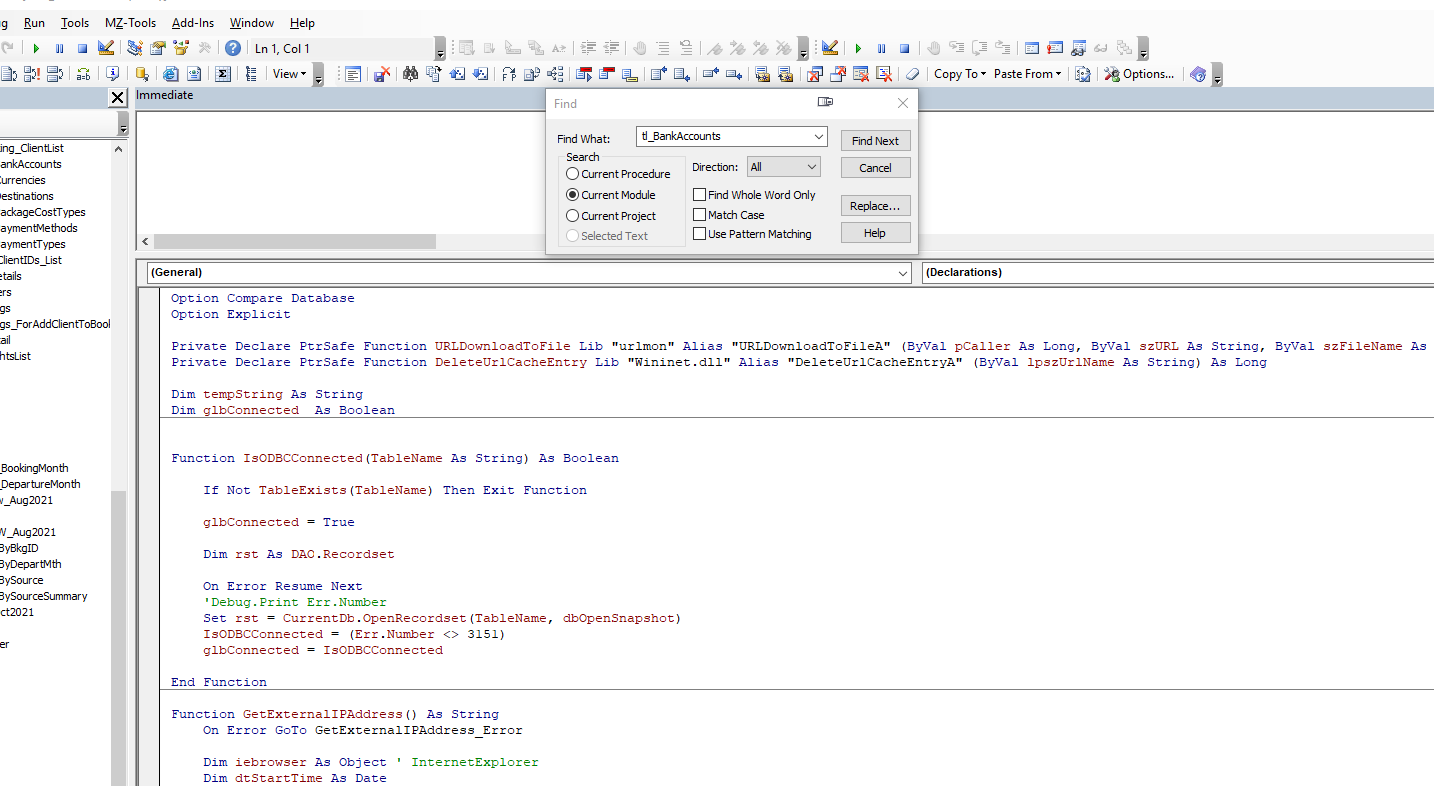
Task: Open MZ-Tools Options
Action: click(1139, 74)
